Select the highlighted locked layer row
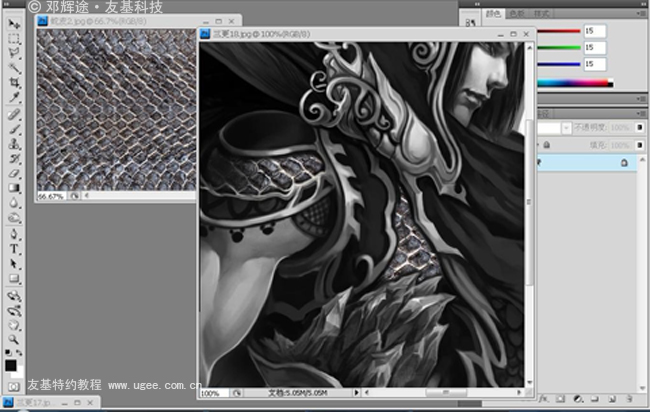This screenshot has height=412, width=650. click(x=587, y=163)
